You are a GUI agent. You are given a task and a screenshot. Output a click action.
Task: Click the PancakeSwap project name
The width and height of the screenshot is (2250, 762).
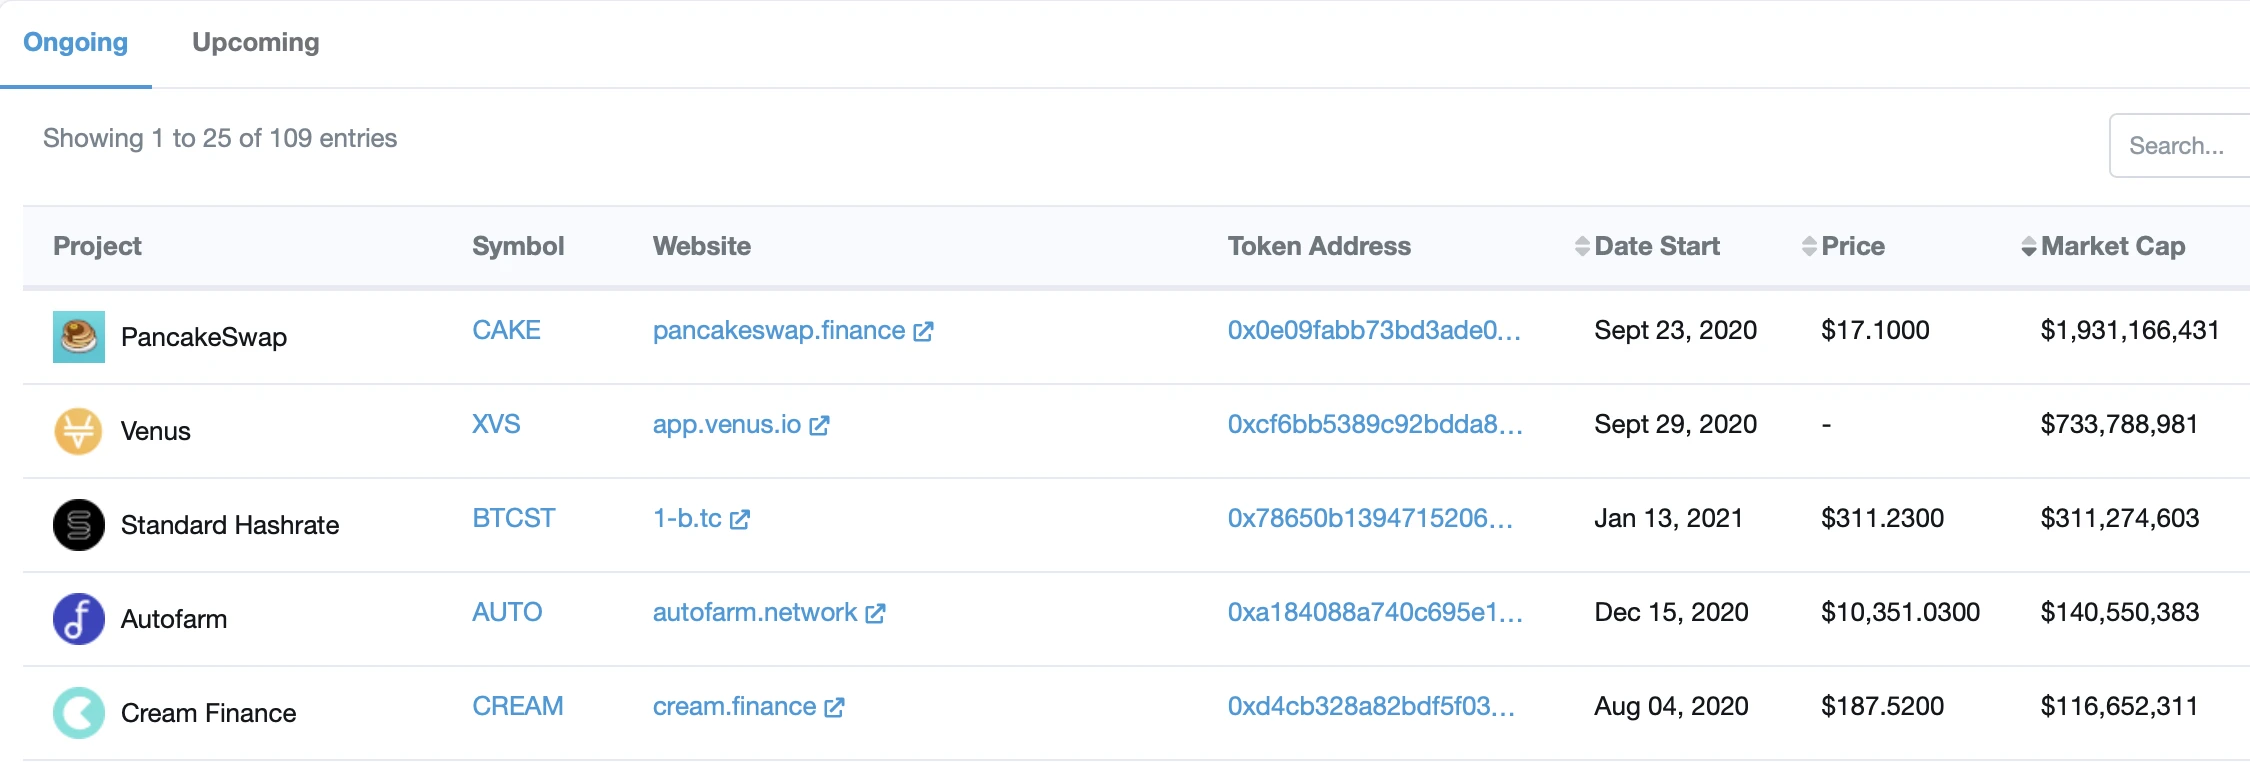tap(204, 337)
